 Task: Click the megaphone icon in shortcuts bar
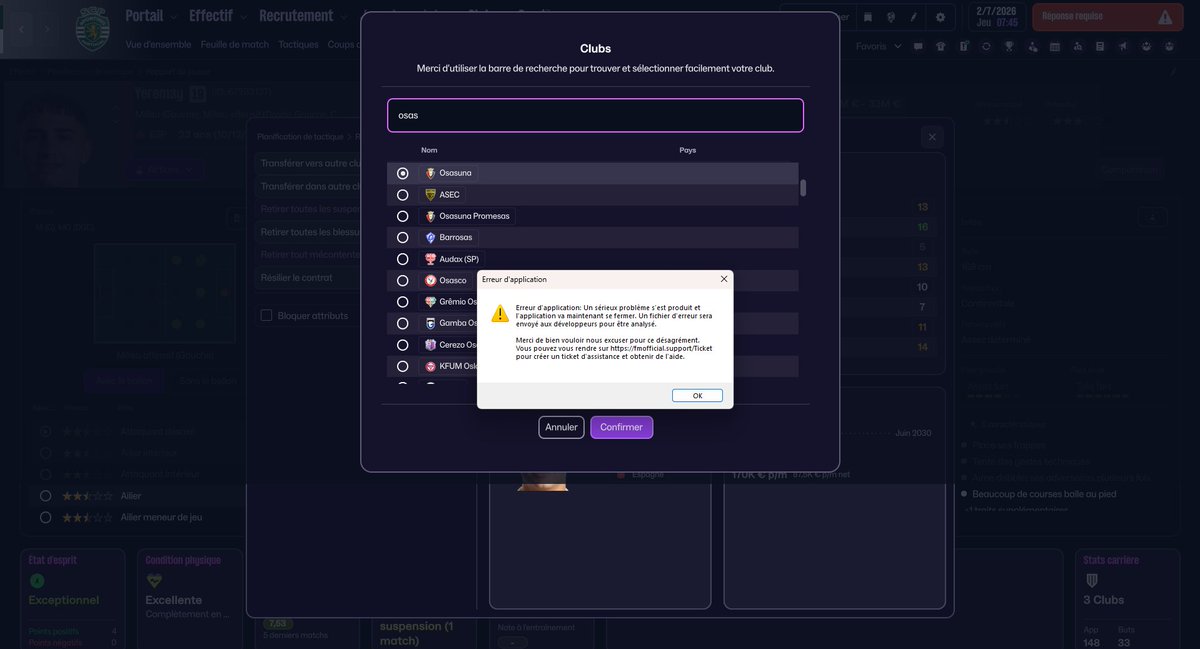(x=1123, y=46)
